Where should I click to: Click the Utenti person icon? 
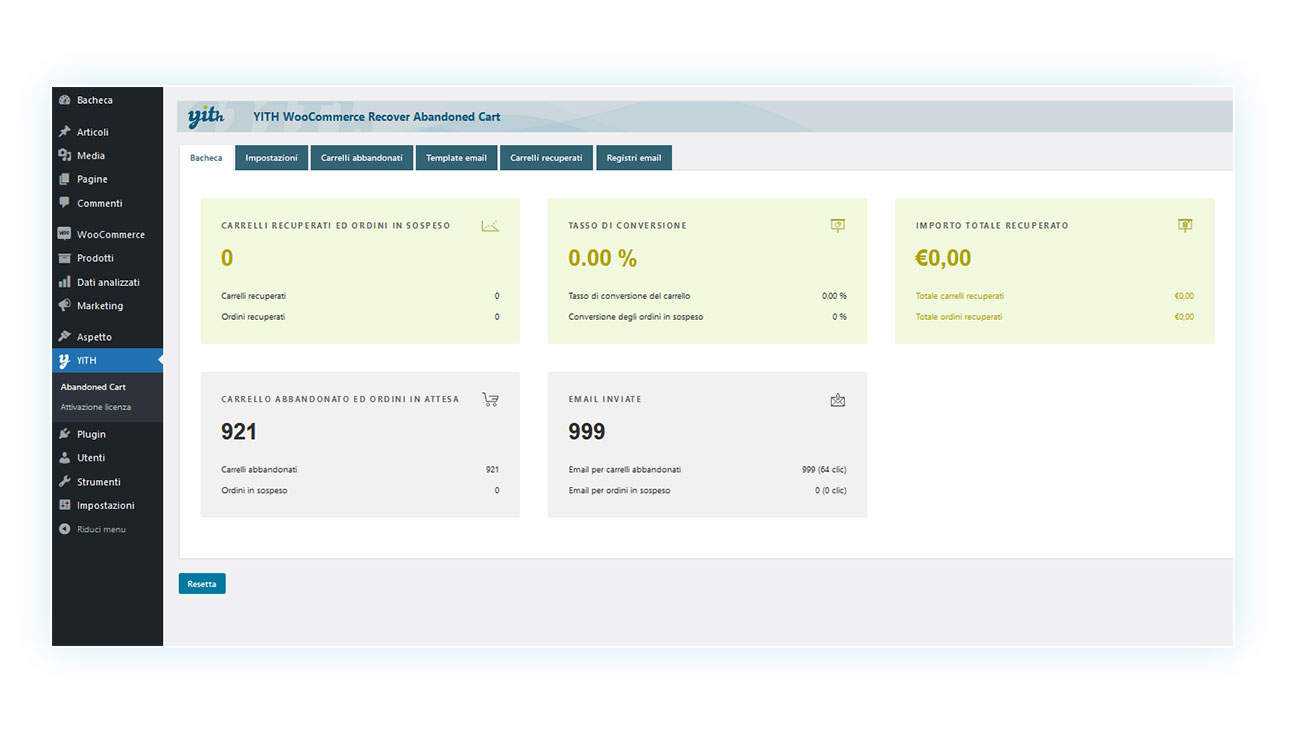[x=65, y=458]
